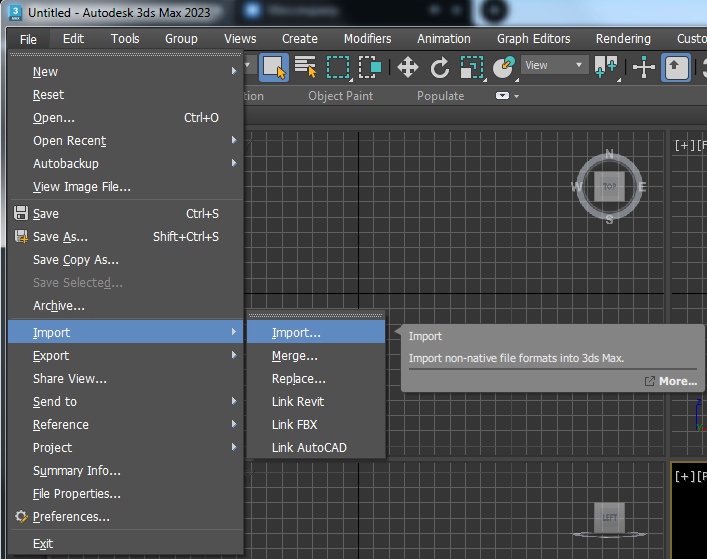Screen dimensions: 707x559
Task: Click the Select by Name icon
Action: click(x=305, y=67)
